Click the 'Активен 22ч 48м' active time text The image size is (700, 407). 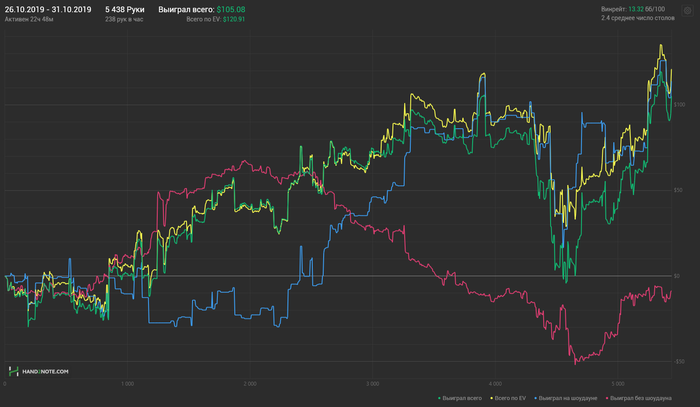coord(29,19)
